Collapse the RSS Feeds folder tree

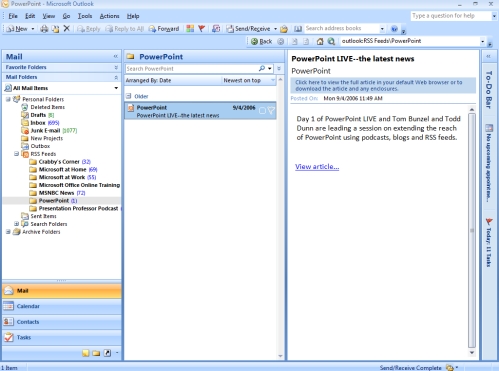click(x=16, y=154)
